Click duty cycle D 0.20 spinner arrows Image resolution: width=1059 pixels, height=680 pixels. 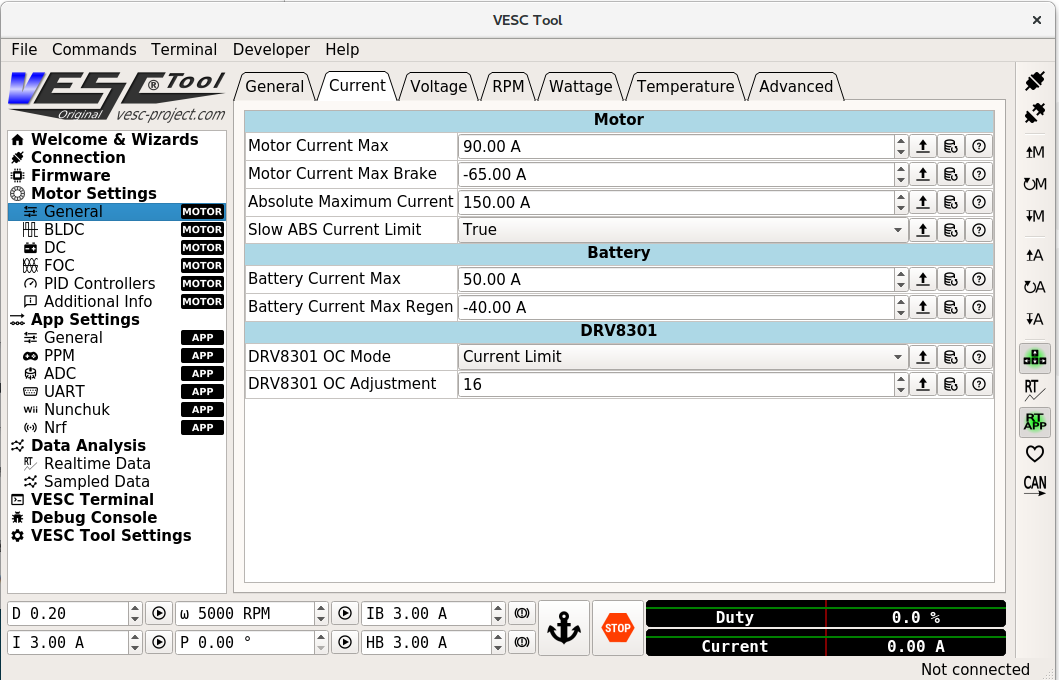pos(135,613)
